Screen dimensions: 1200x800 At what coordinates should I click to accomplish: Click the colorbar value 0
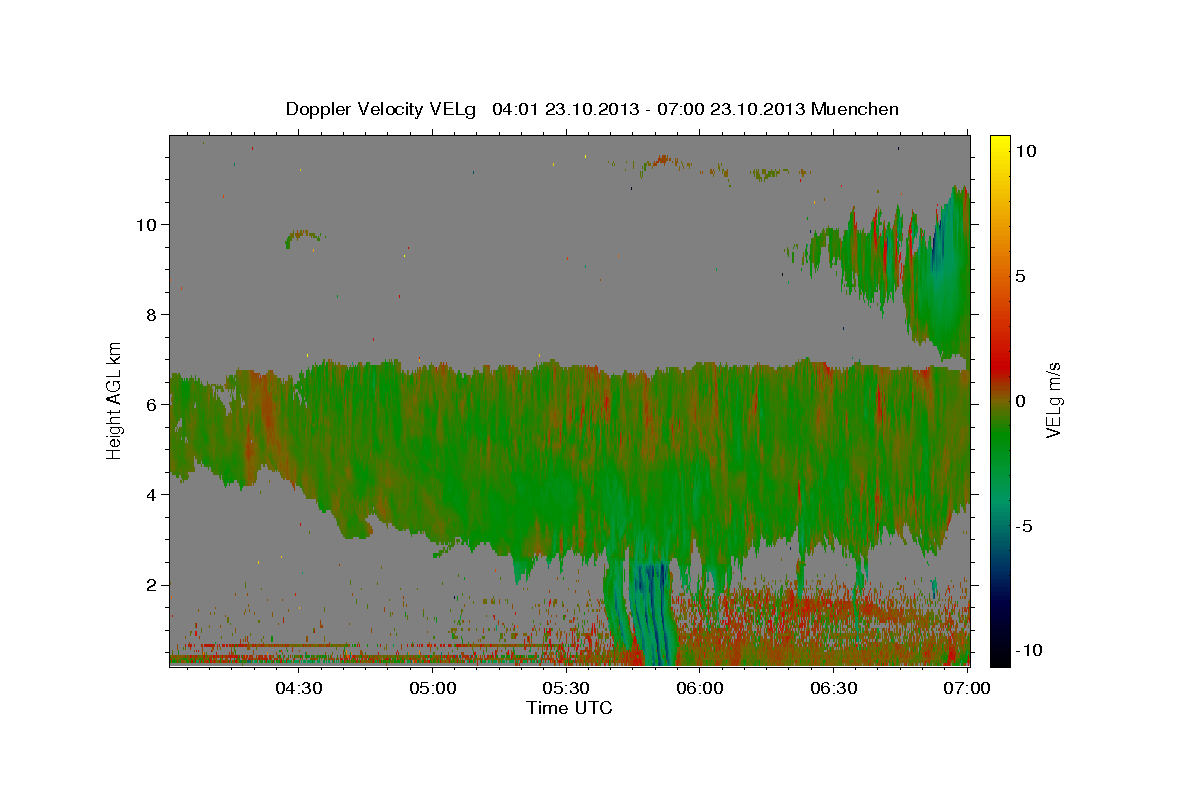coord(1023,401)
